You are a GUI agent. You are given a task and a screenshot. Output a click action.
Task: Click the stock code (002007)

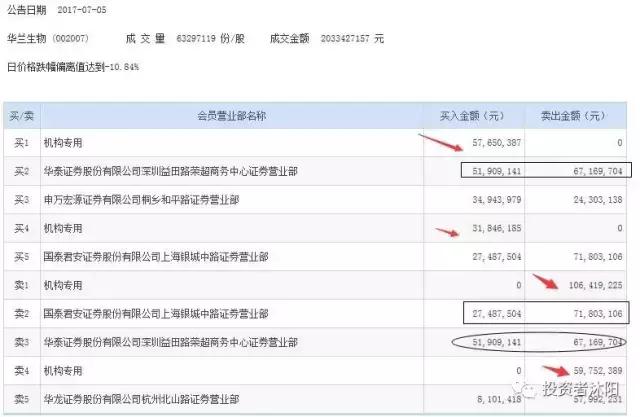coord(71,39)
